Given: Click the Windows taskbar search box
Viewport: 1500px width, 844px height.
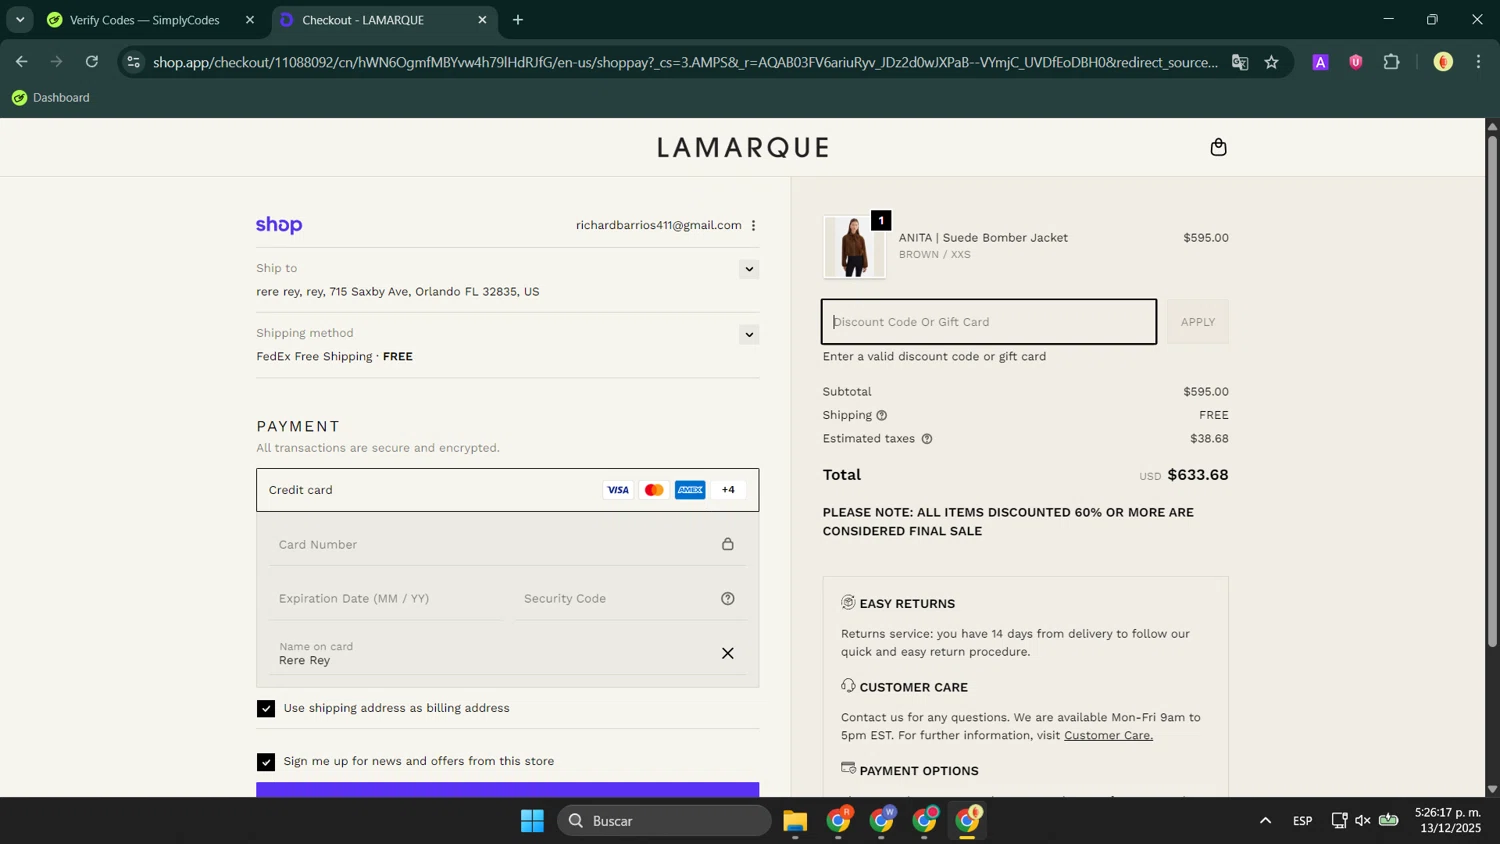Looking at the screenshot, I should [664, 821].
